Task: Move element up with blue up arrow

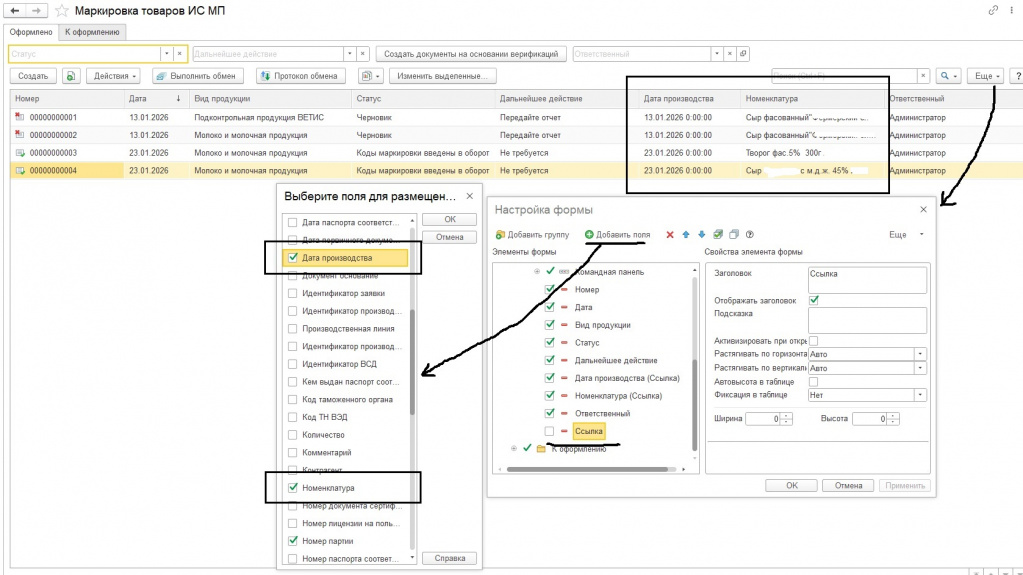Action: (686, 234)
